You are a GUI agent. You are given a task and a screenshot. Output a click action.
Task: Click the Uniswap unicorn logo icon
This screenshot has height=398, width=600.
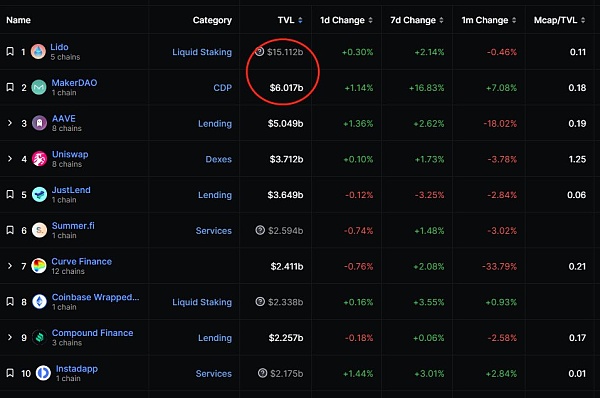[39, 159]
